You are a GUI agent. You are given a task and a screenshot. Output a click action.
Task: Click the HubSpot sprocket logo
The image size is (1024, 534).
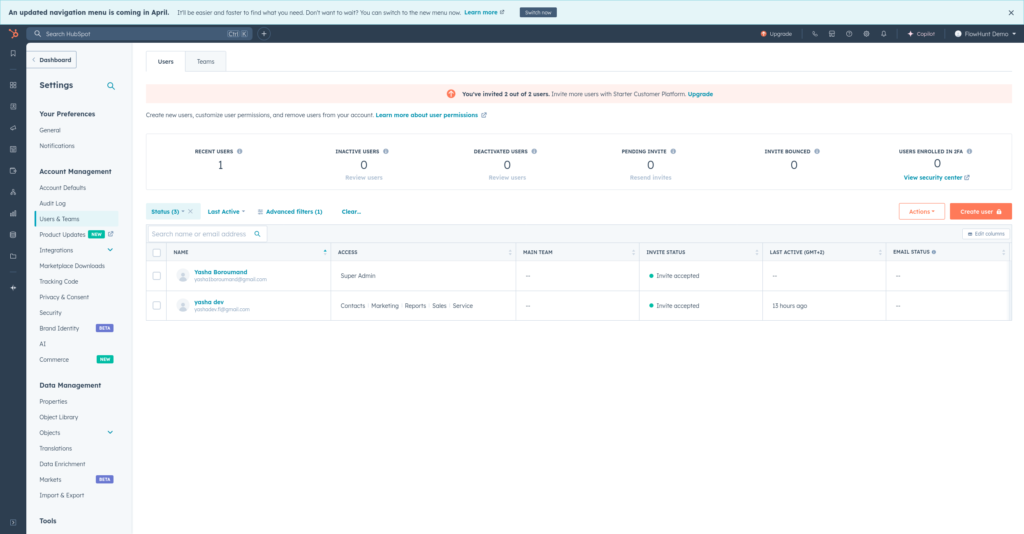(13, 34)
